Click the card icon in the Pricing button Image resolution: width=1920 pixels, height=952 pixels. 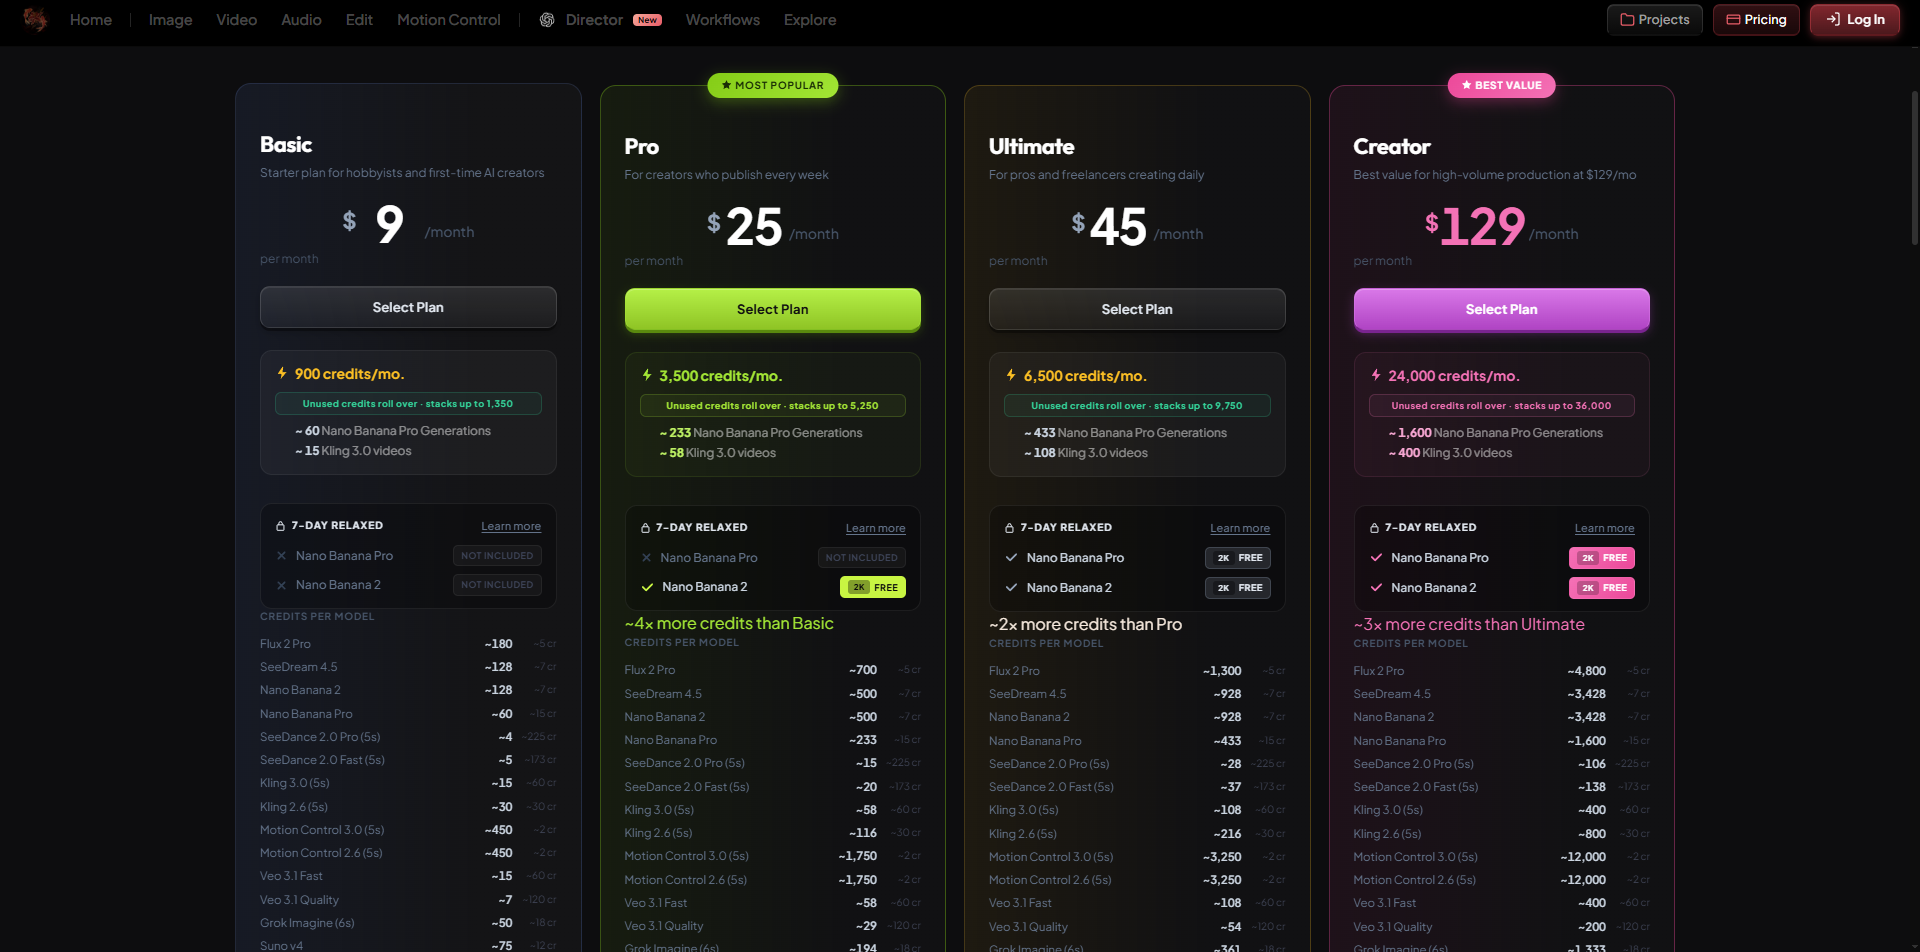click(1733, 20)
